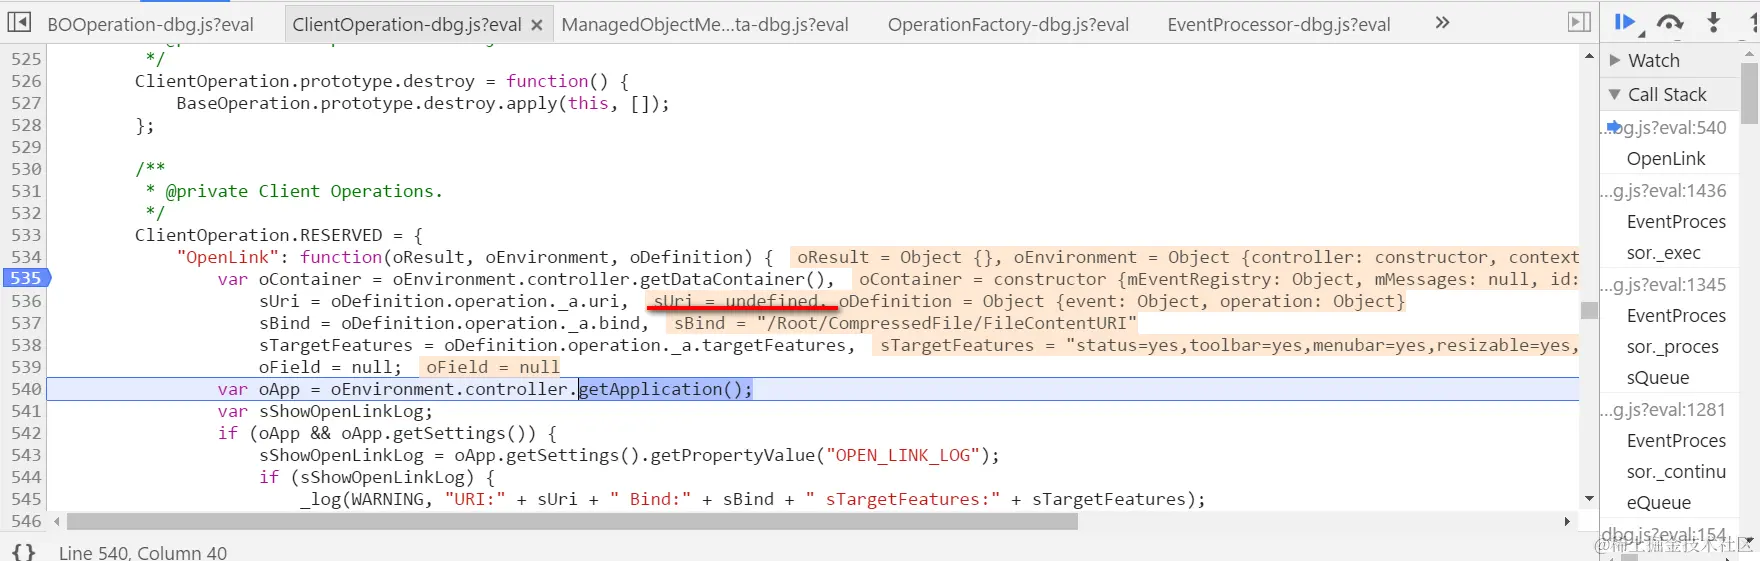Toggle the debugger sidebar pane icon

(1579, 22)
